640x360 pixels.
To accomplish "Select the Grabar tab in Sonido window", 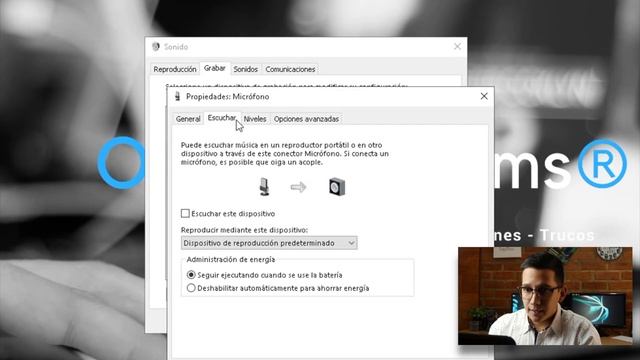I will [215, 68].
